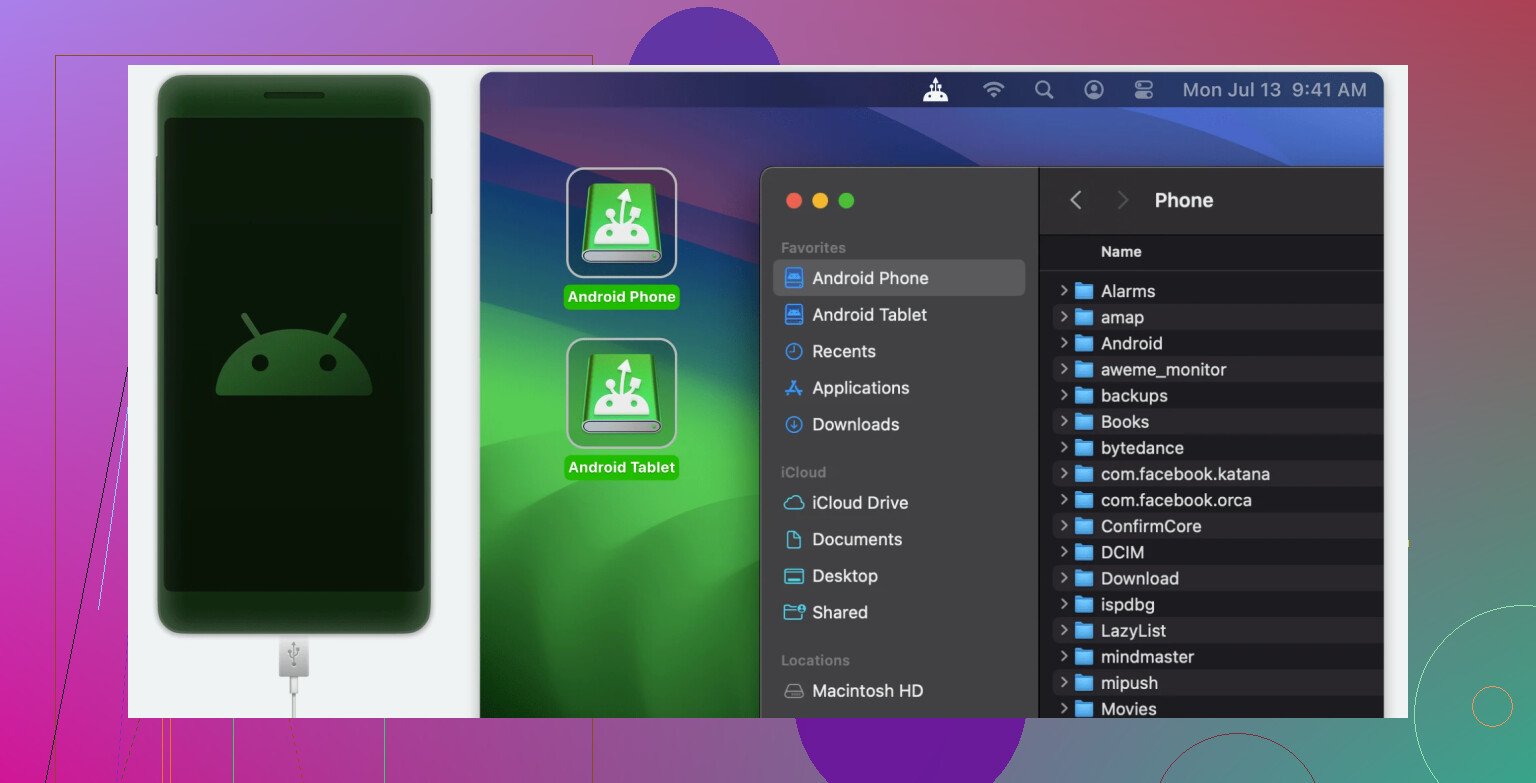Click the backups folder icon

point(1084,395)
